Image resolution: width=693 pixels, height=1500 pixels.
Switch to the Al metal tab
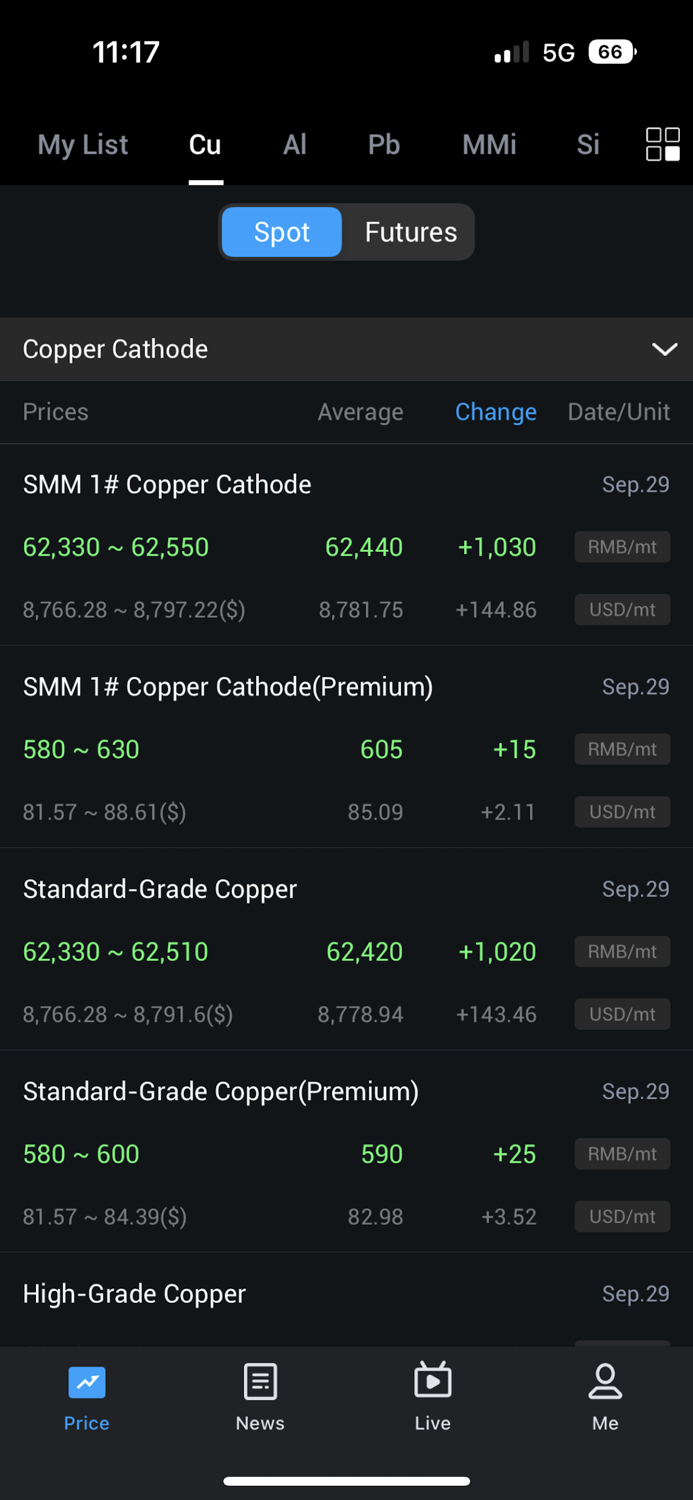(x=294, y=144)
